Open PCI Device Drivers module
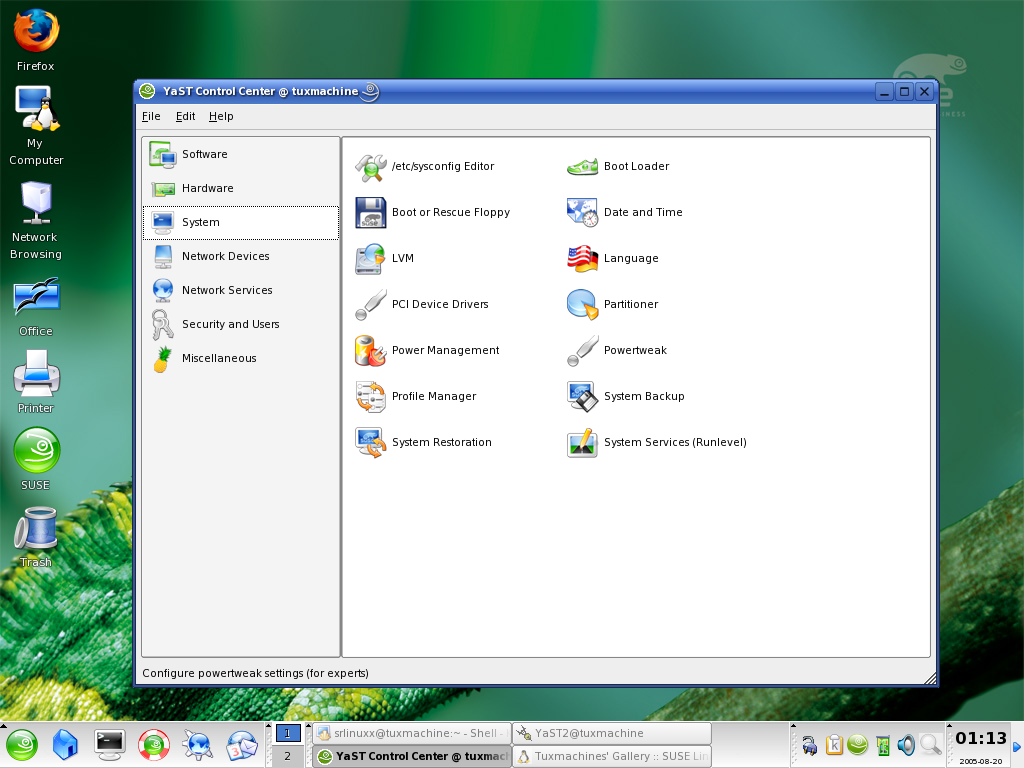 (x=422, y=304)
